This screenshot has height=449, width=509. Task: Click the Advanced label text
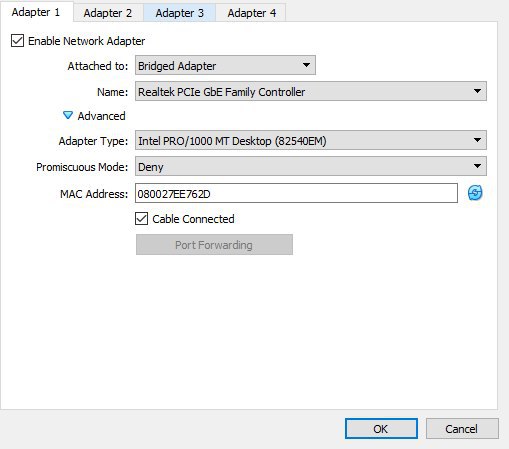(102, 116)
